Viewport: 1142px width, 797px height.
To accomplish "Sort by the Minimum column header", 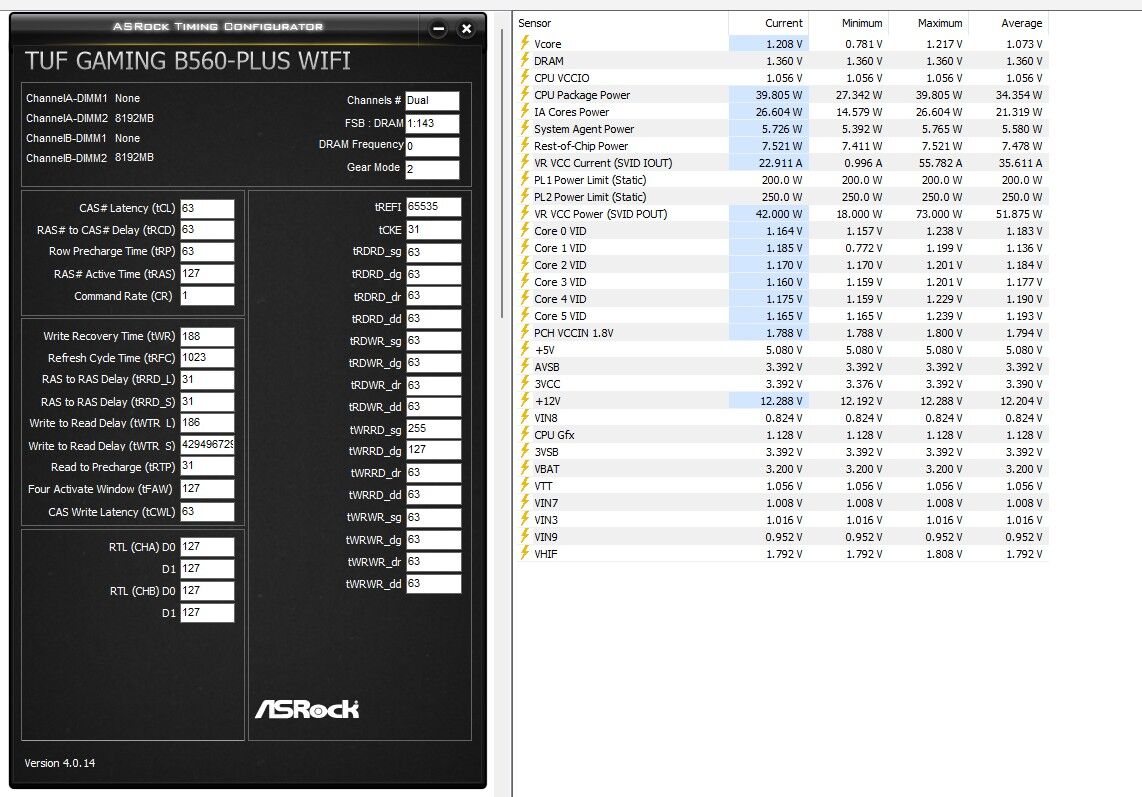I will [848, 23].
